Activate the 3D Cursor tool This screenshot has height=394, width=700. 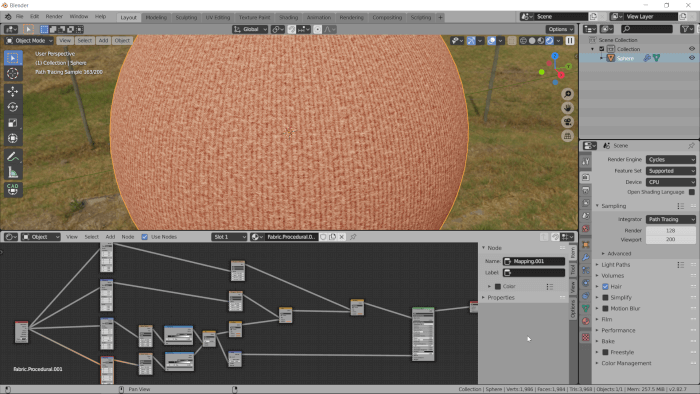[12, 74]
